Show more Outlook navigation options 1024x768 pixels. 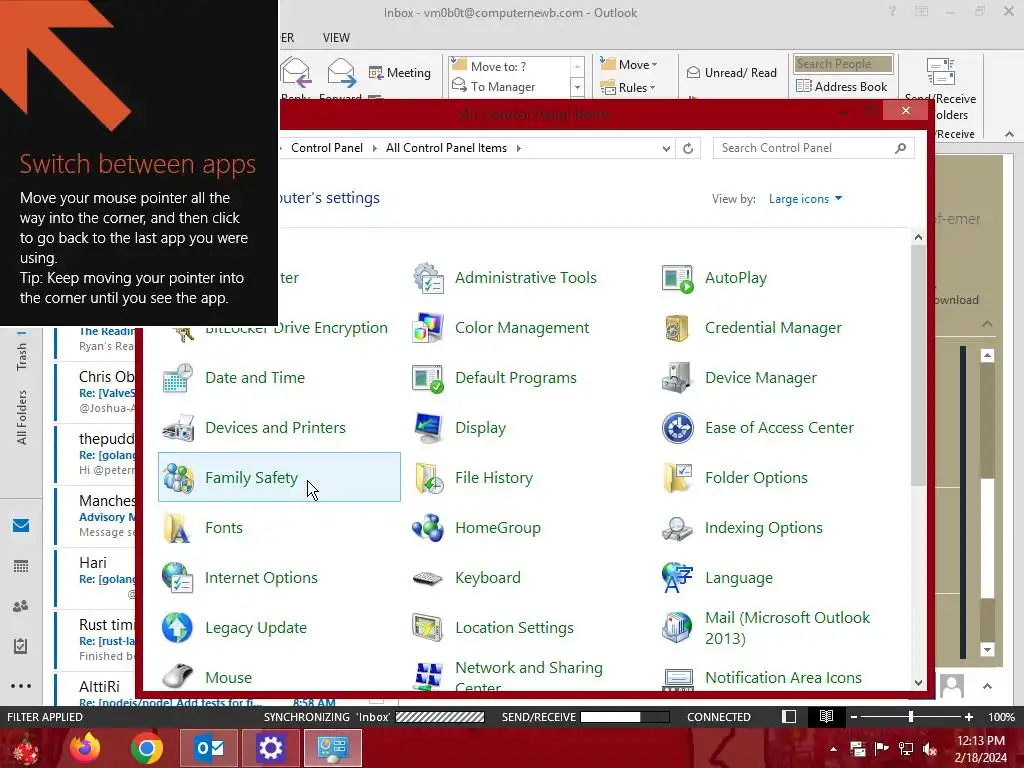pos(21,686)
